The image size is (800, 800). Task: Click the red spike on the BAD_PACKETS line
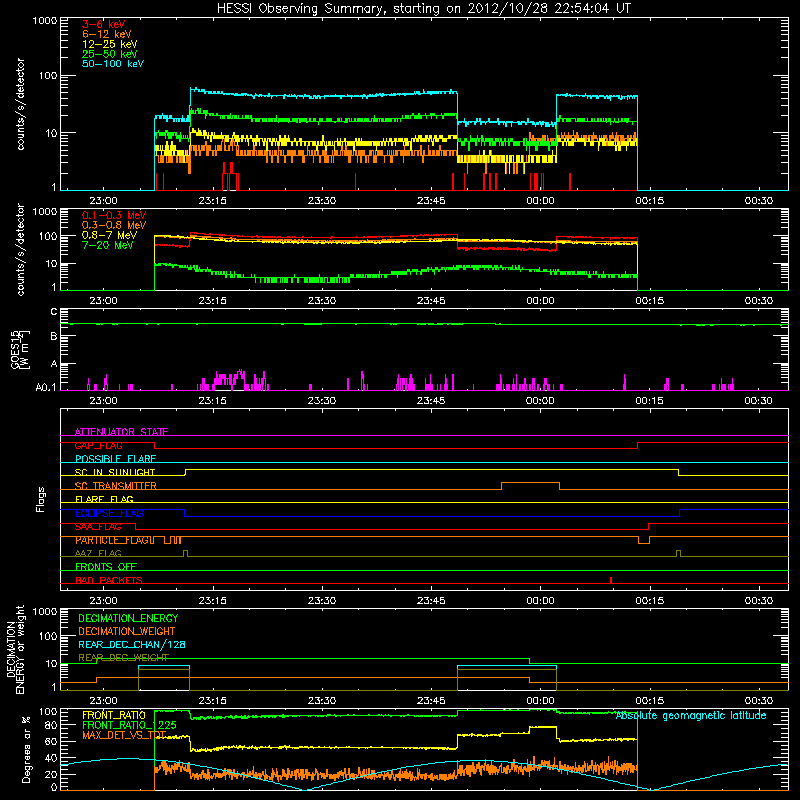611,580
